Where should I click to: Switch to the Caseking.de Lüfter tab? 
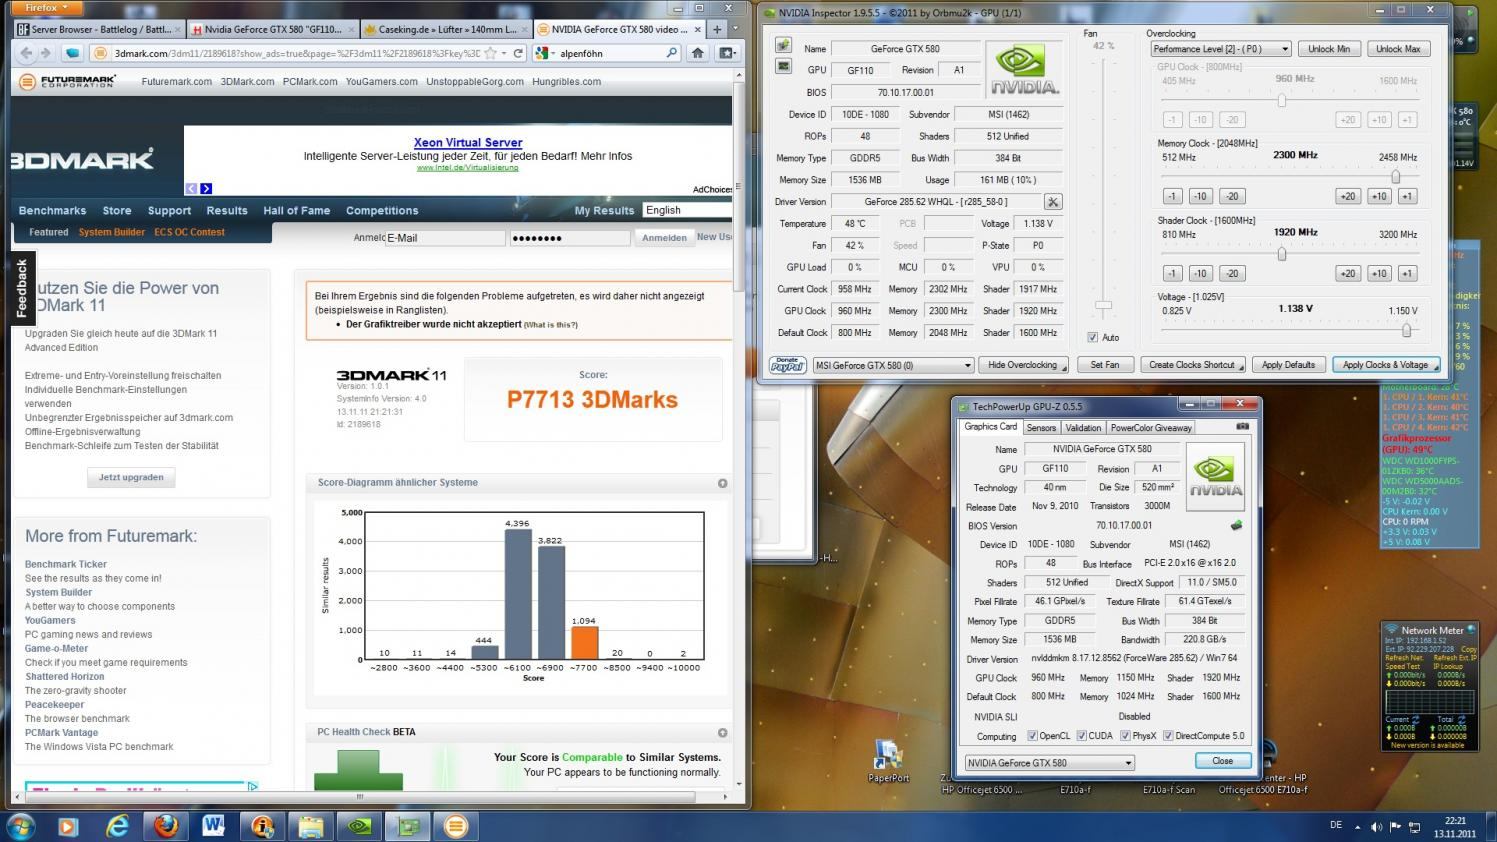coord(444,29)
